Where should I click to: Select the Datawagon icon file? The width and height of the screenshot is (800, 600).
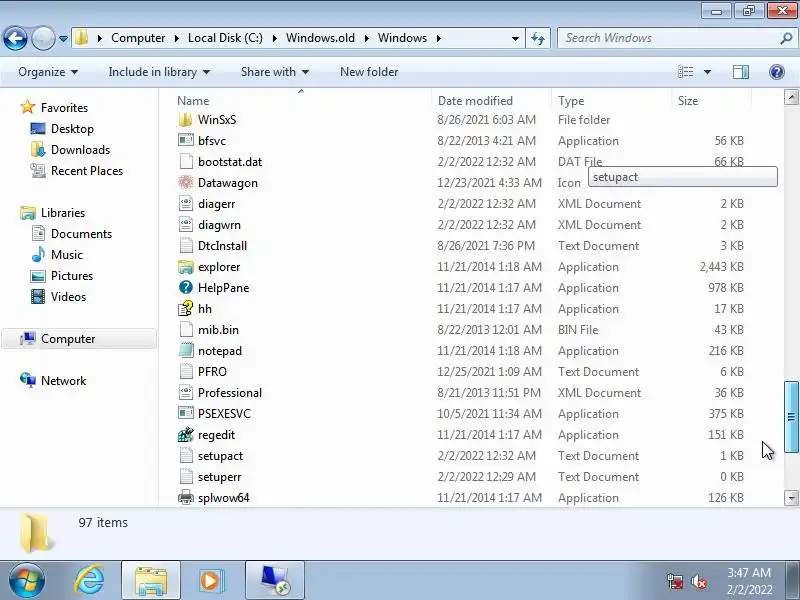[186, 183]
